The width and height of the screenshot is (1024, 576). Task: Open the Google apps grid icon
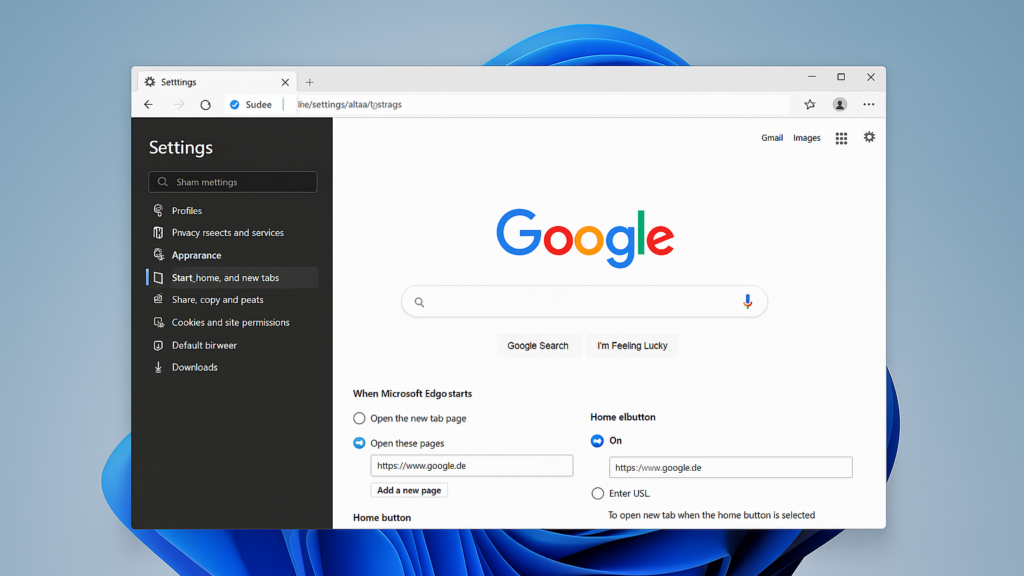coord(842,138)
